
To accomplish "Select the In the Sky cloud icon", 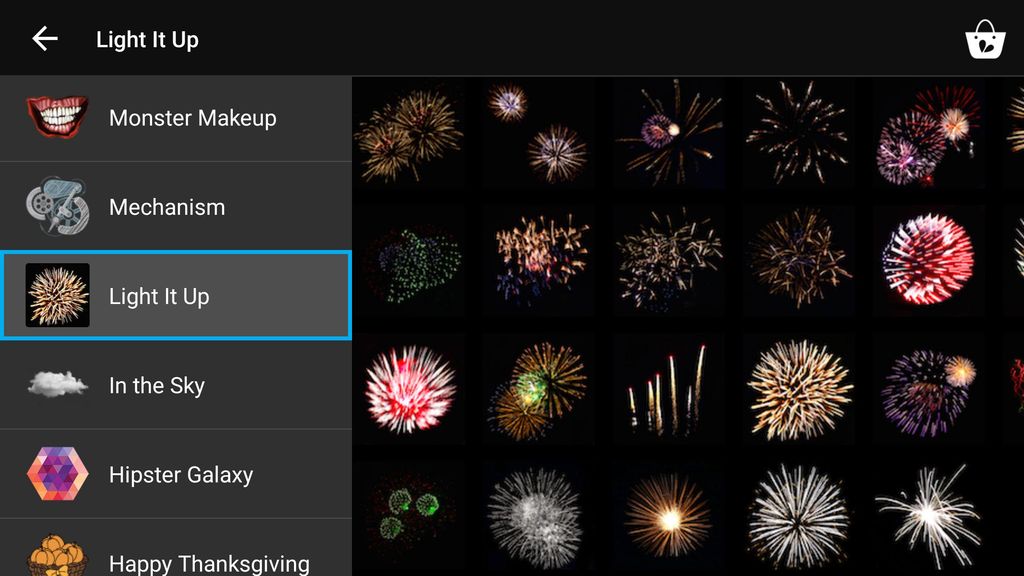I will tap(57, 385).
